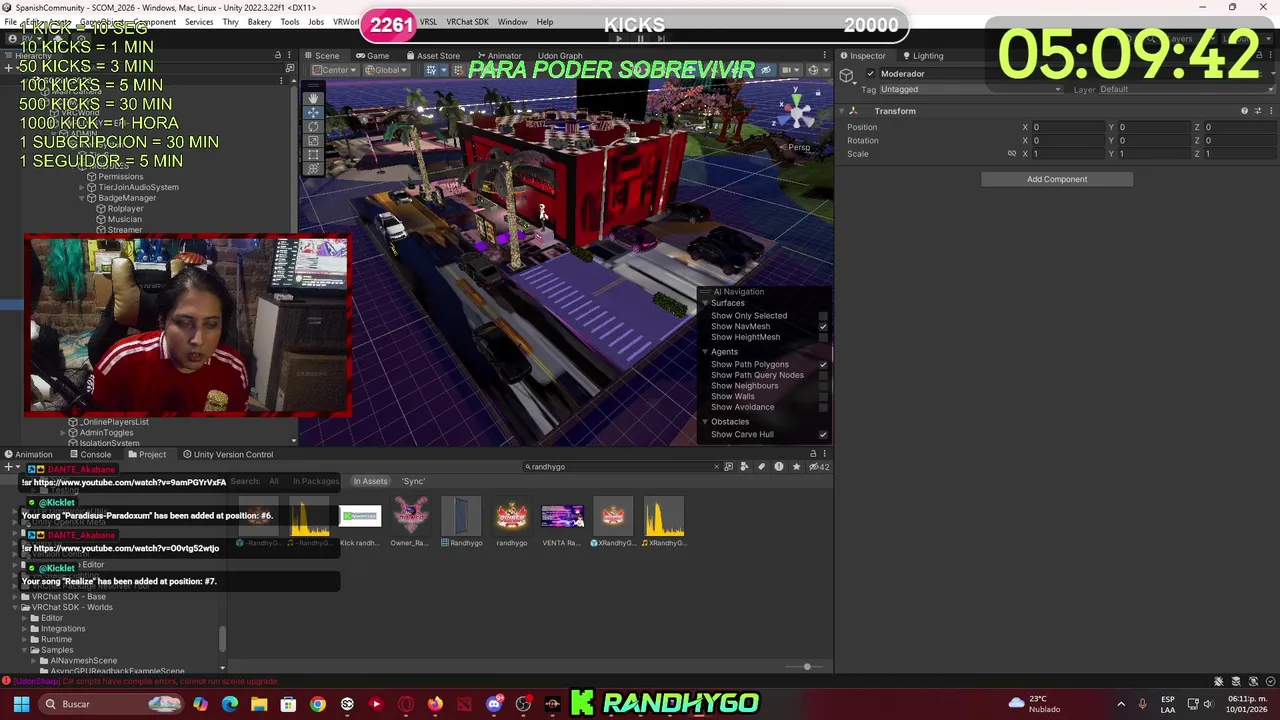Open the Center pivot mode dropdown
Screen dimensions: 1280x720
click(x=334, y=70)
